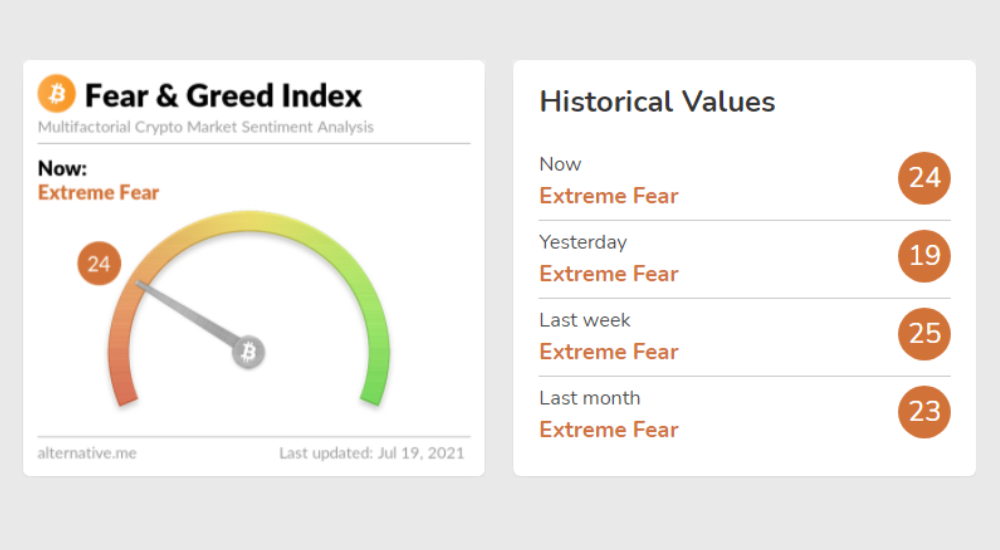Open the alternative.me link
This screenshot has width=1000, height=550.
click(x=87, y=453)
